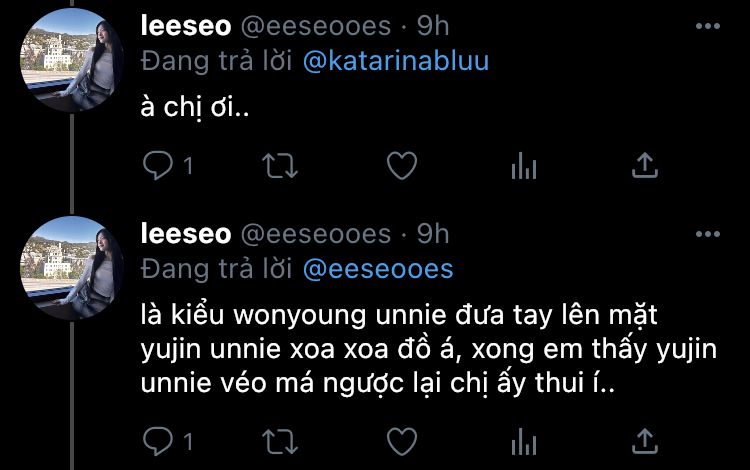
Task: Open more options on the first tweet
Action: coord(708,26)
